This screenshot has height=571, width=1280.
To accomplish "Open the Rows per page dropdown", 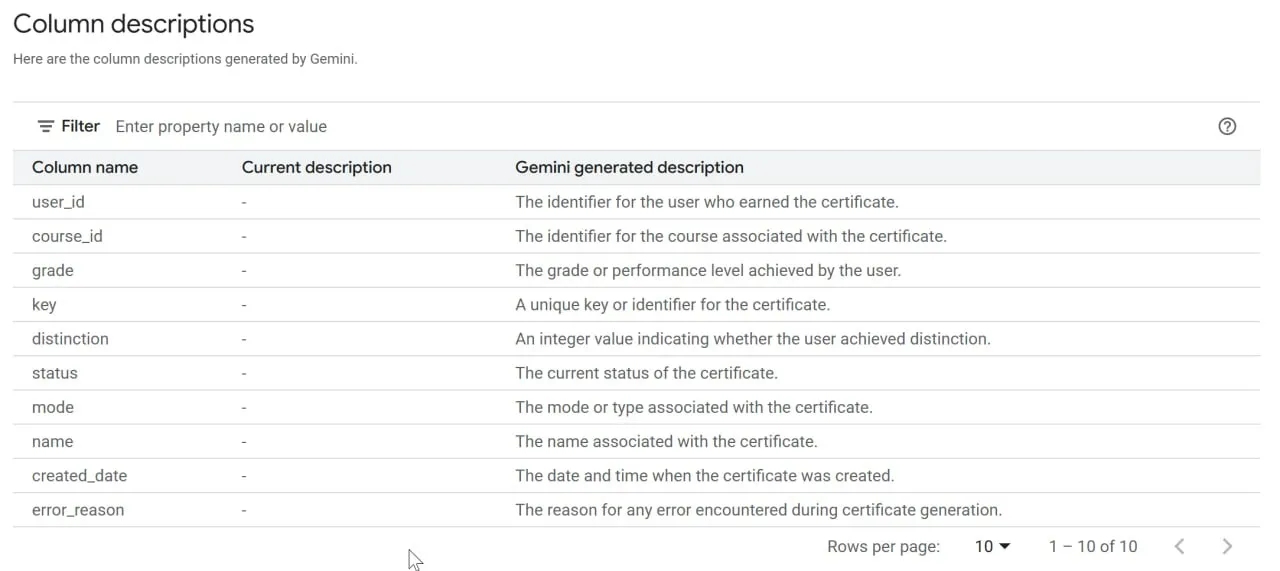I will 993,546.
